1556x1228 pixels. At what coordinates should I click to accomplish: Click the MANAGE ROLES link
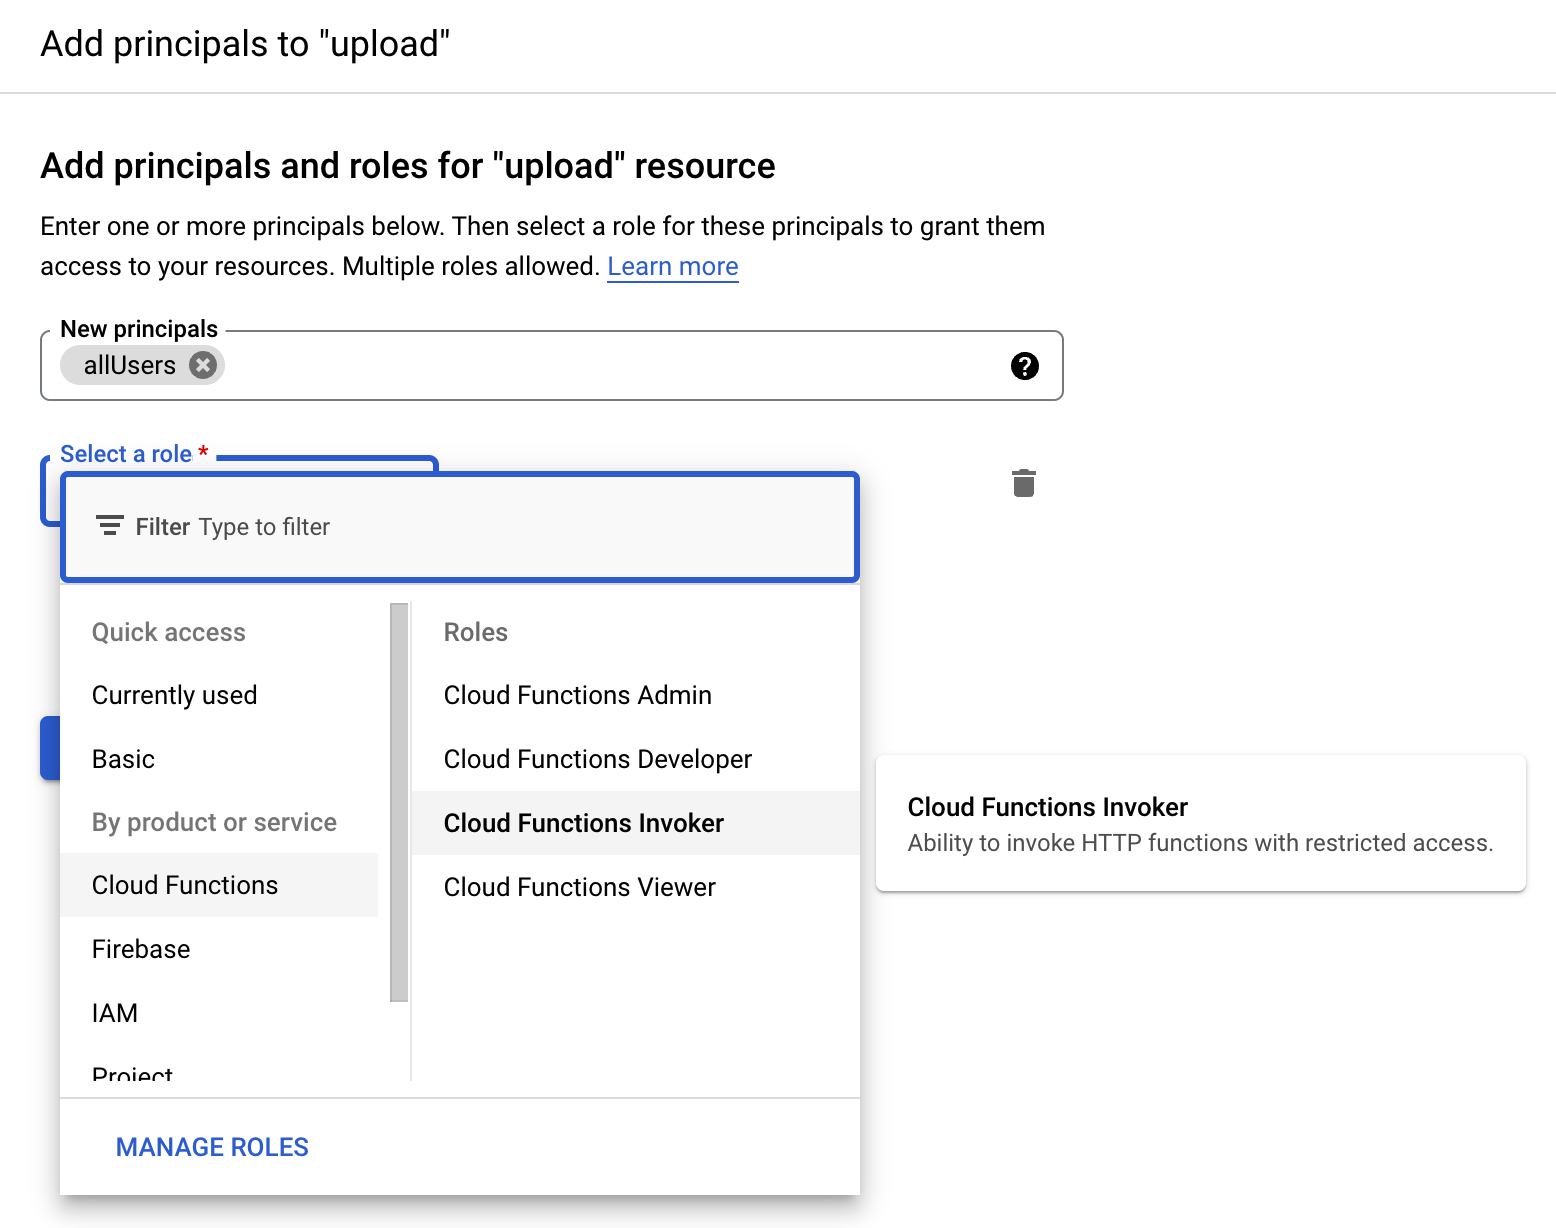(212, 1147)
